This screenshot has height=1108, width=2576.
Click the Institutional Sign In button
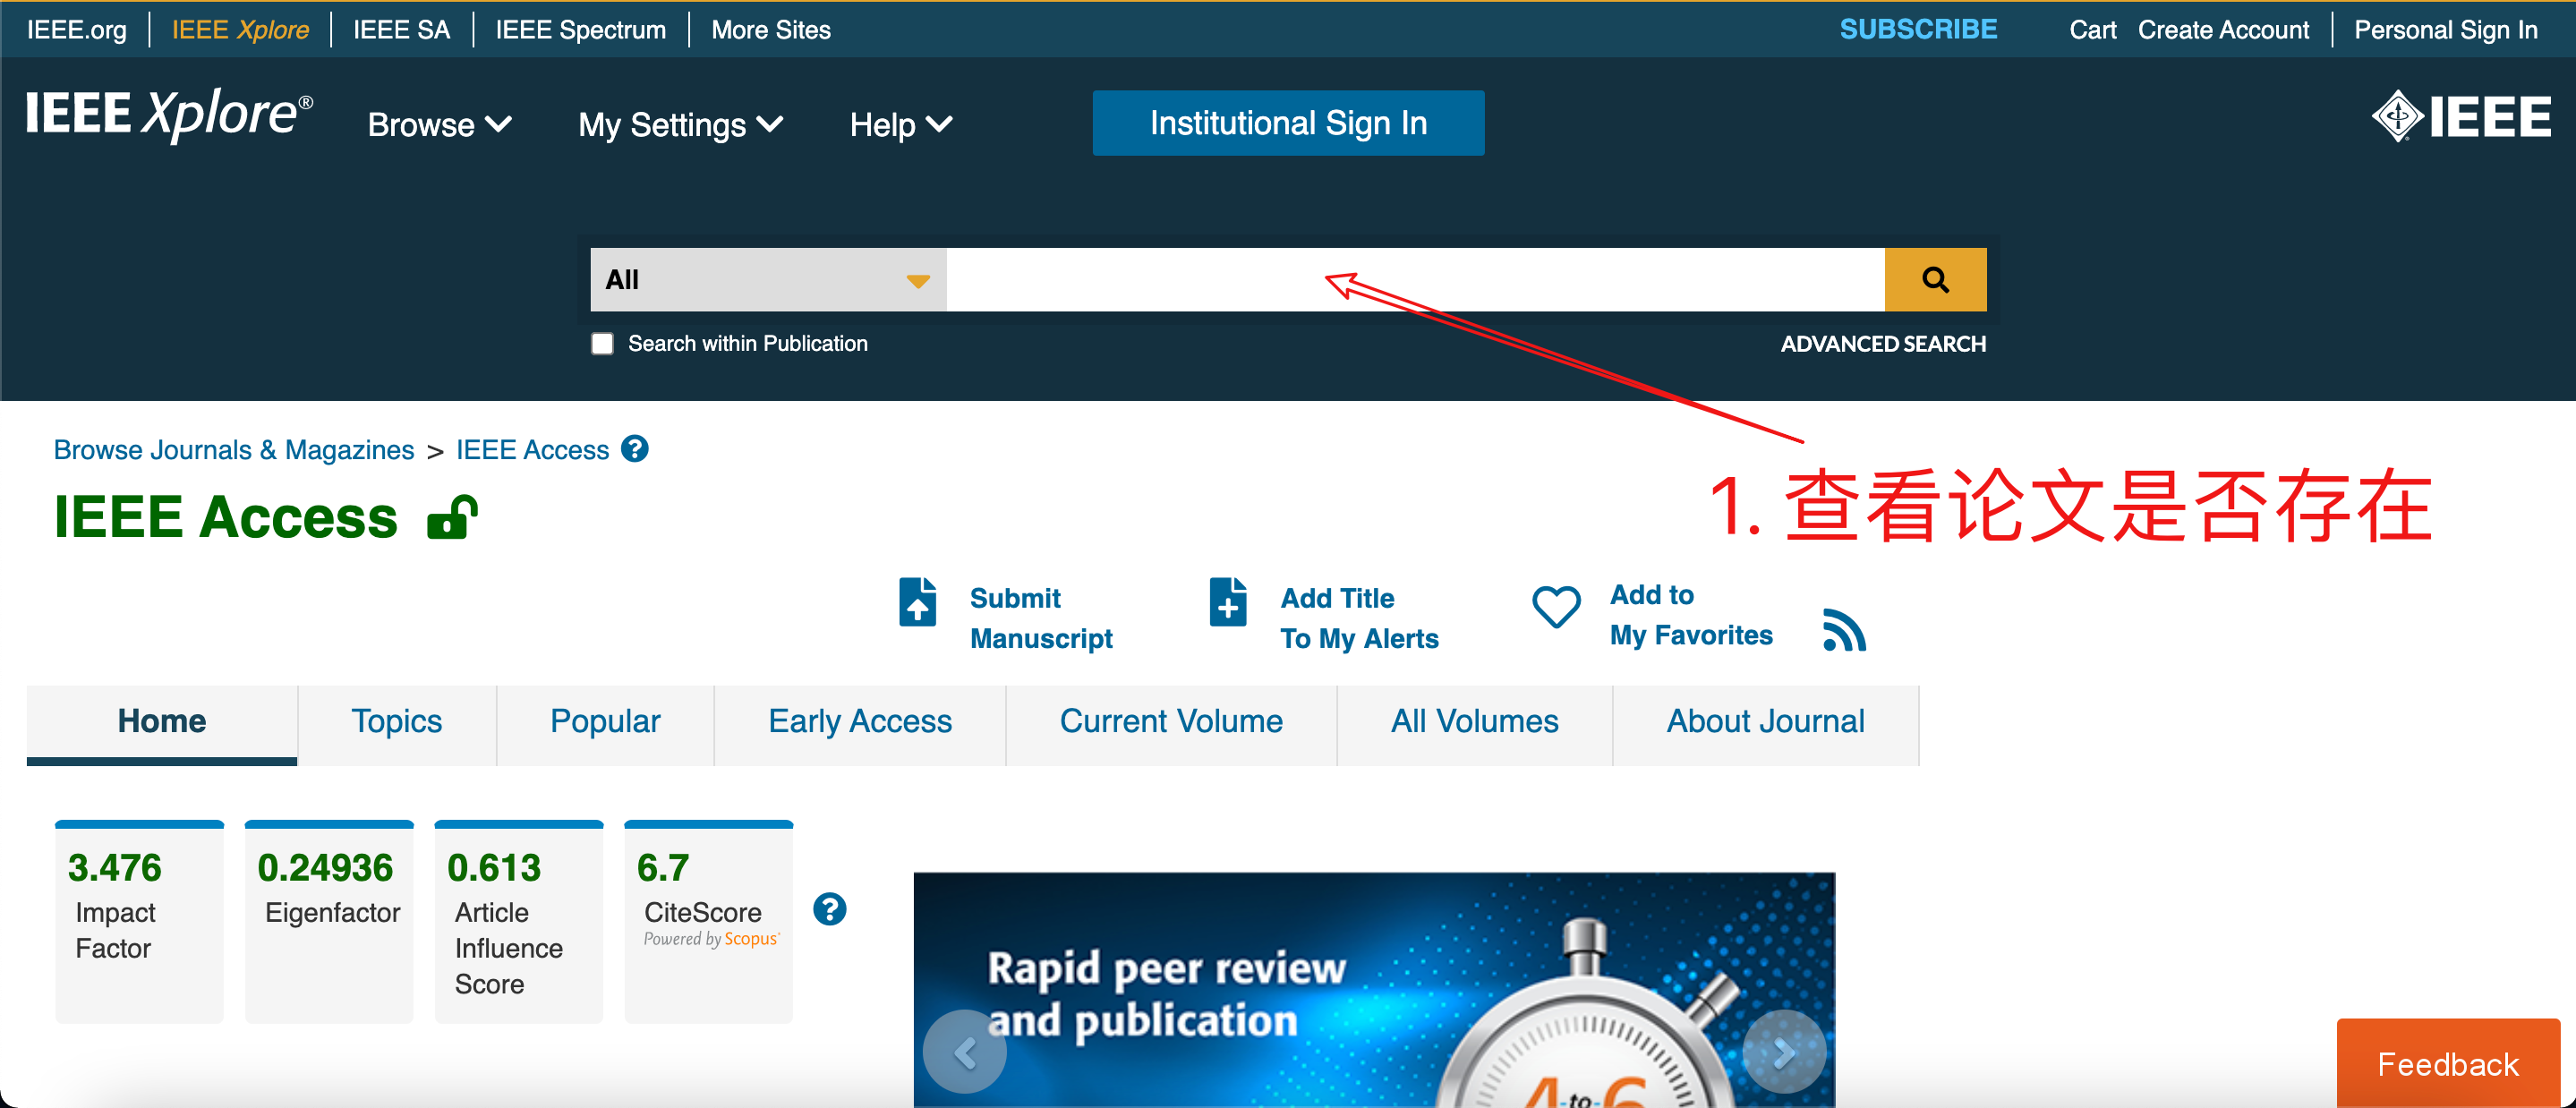[1288, 123]
